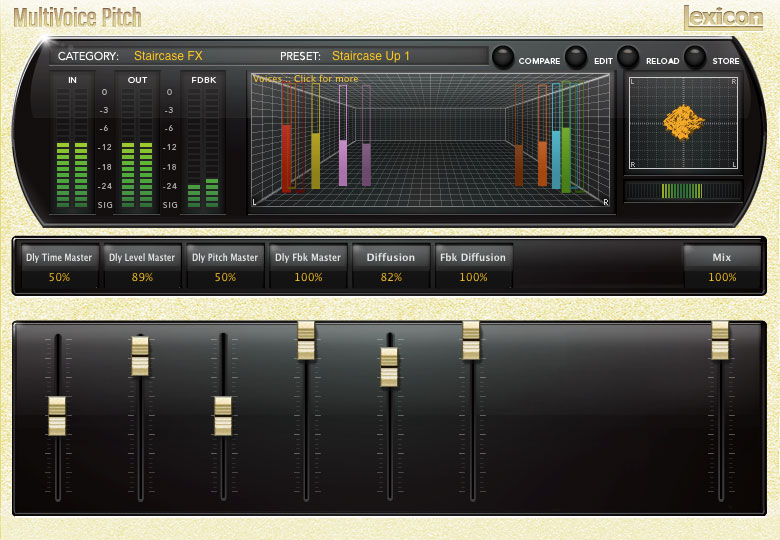The width and height of the screenshot is (780, 540).
Task: Click the Dly Pitch Master fader handle
Action: (223, 416)
